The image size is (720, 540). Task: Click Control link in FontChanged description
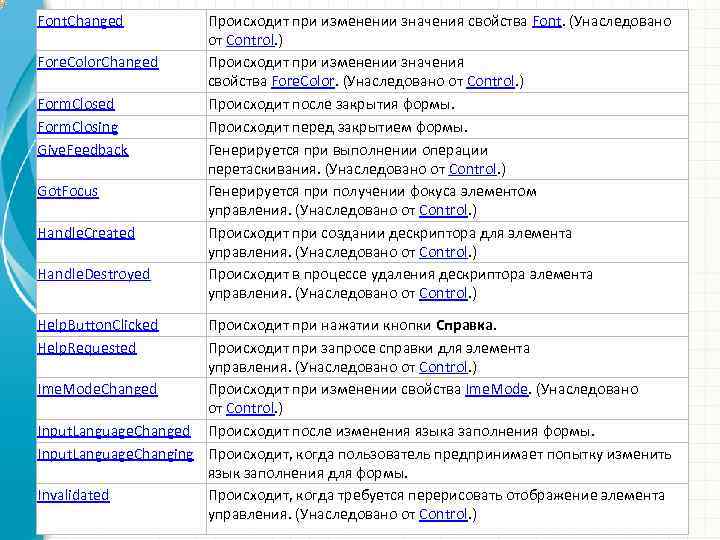(x=250, y=40)
